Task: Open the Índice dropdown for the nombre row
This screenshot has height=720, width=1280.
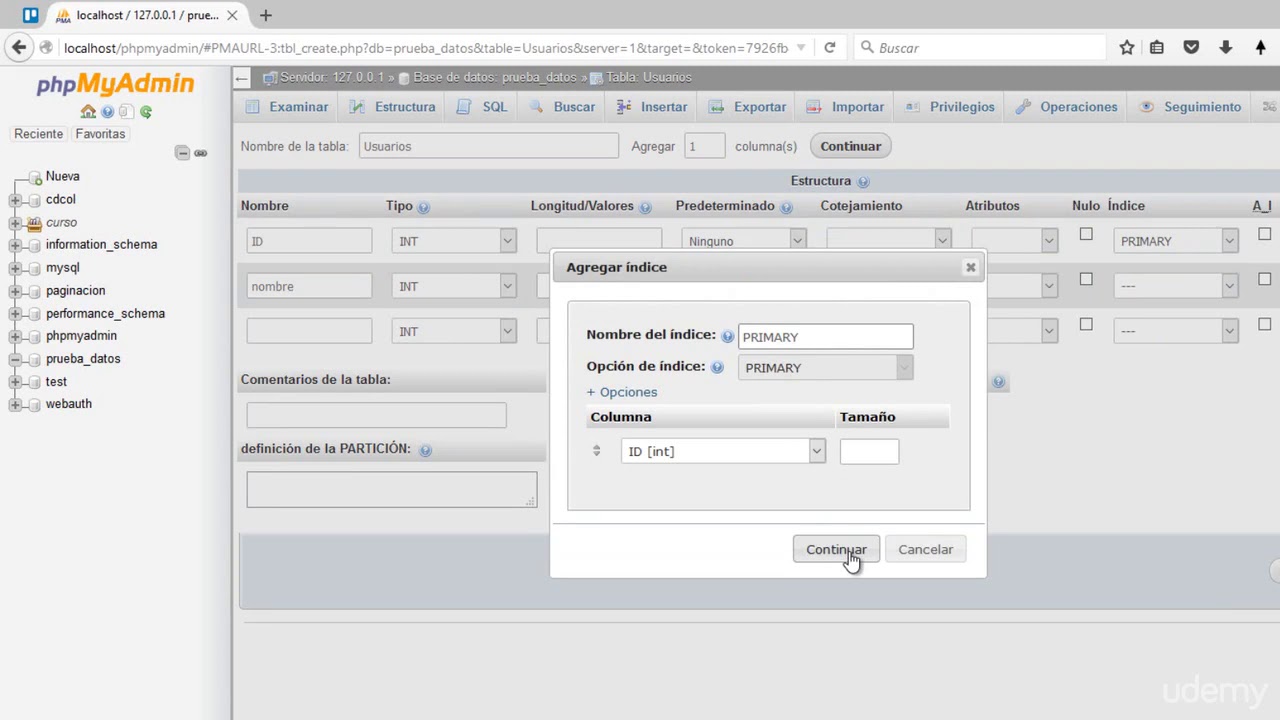Action: pyautogui.click(x=1176, y=286)
